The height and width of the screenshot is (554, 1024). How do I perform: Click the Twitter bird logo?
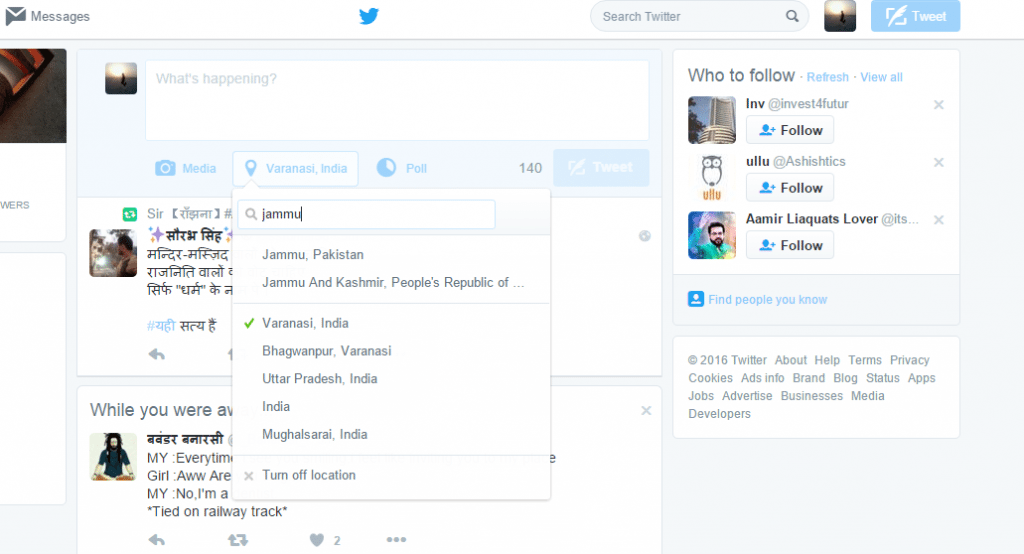point(369,16)
